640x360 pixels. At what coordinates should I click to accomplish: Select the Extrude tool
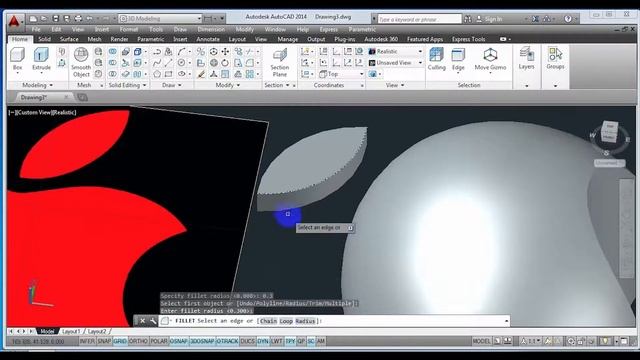click(x=41, y=59)
